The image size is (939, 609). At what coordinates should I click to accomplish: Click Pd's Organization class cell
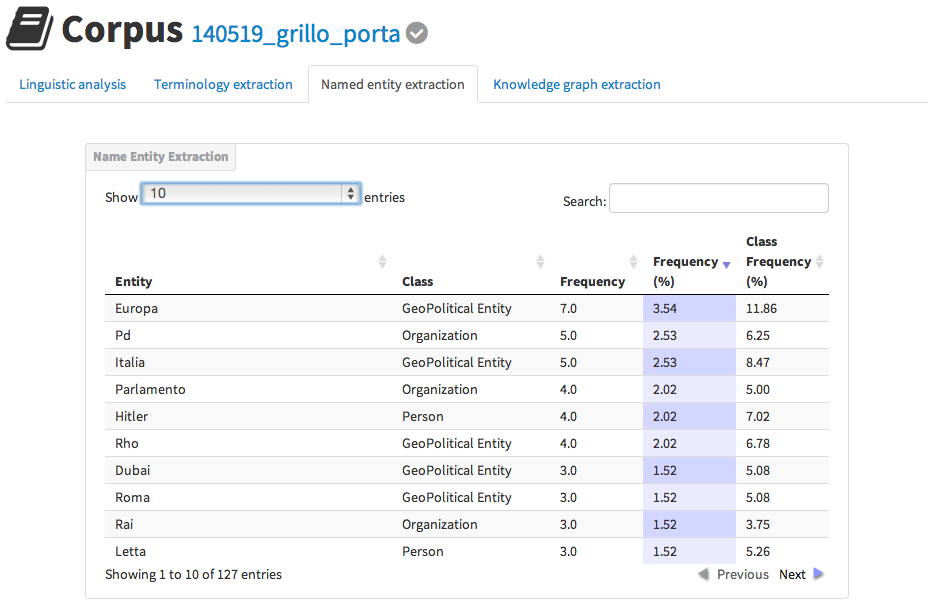[440, 335]
